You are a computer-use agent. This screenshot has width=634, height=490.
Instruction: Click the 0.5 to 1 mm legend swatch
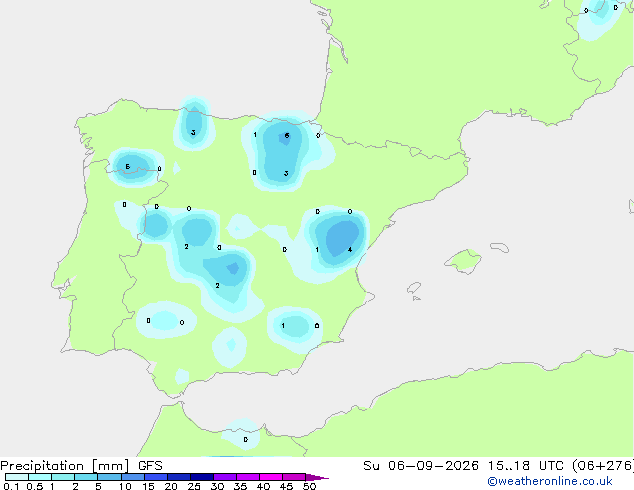[x=40, y=477]
